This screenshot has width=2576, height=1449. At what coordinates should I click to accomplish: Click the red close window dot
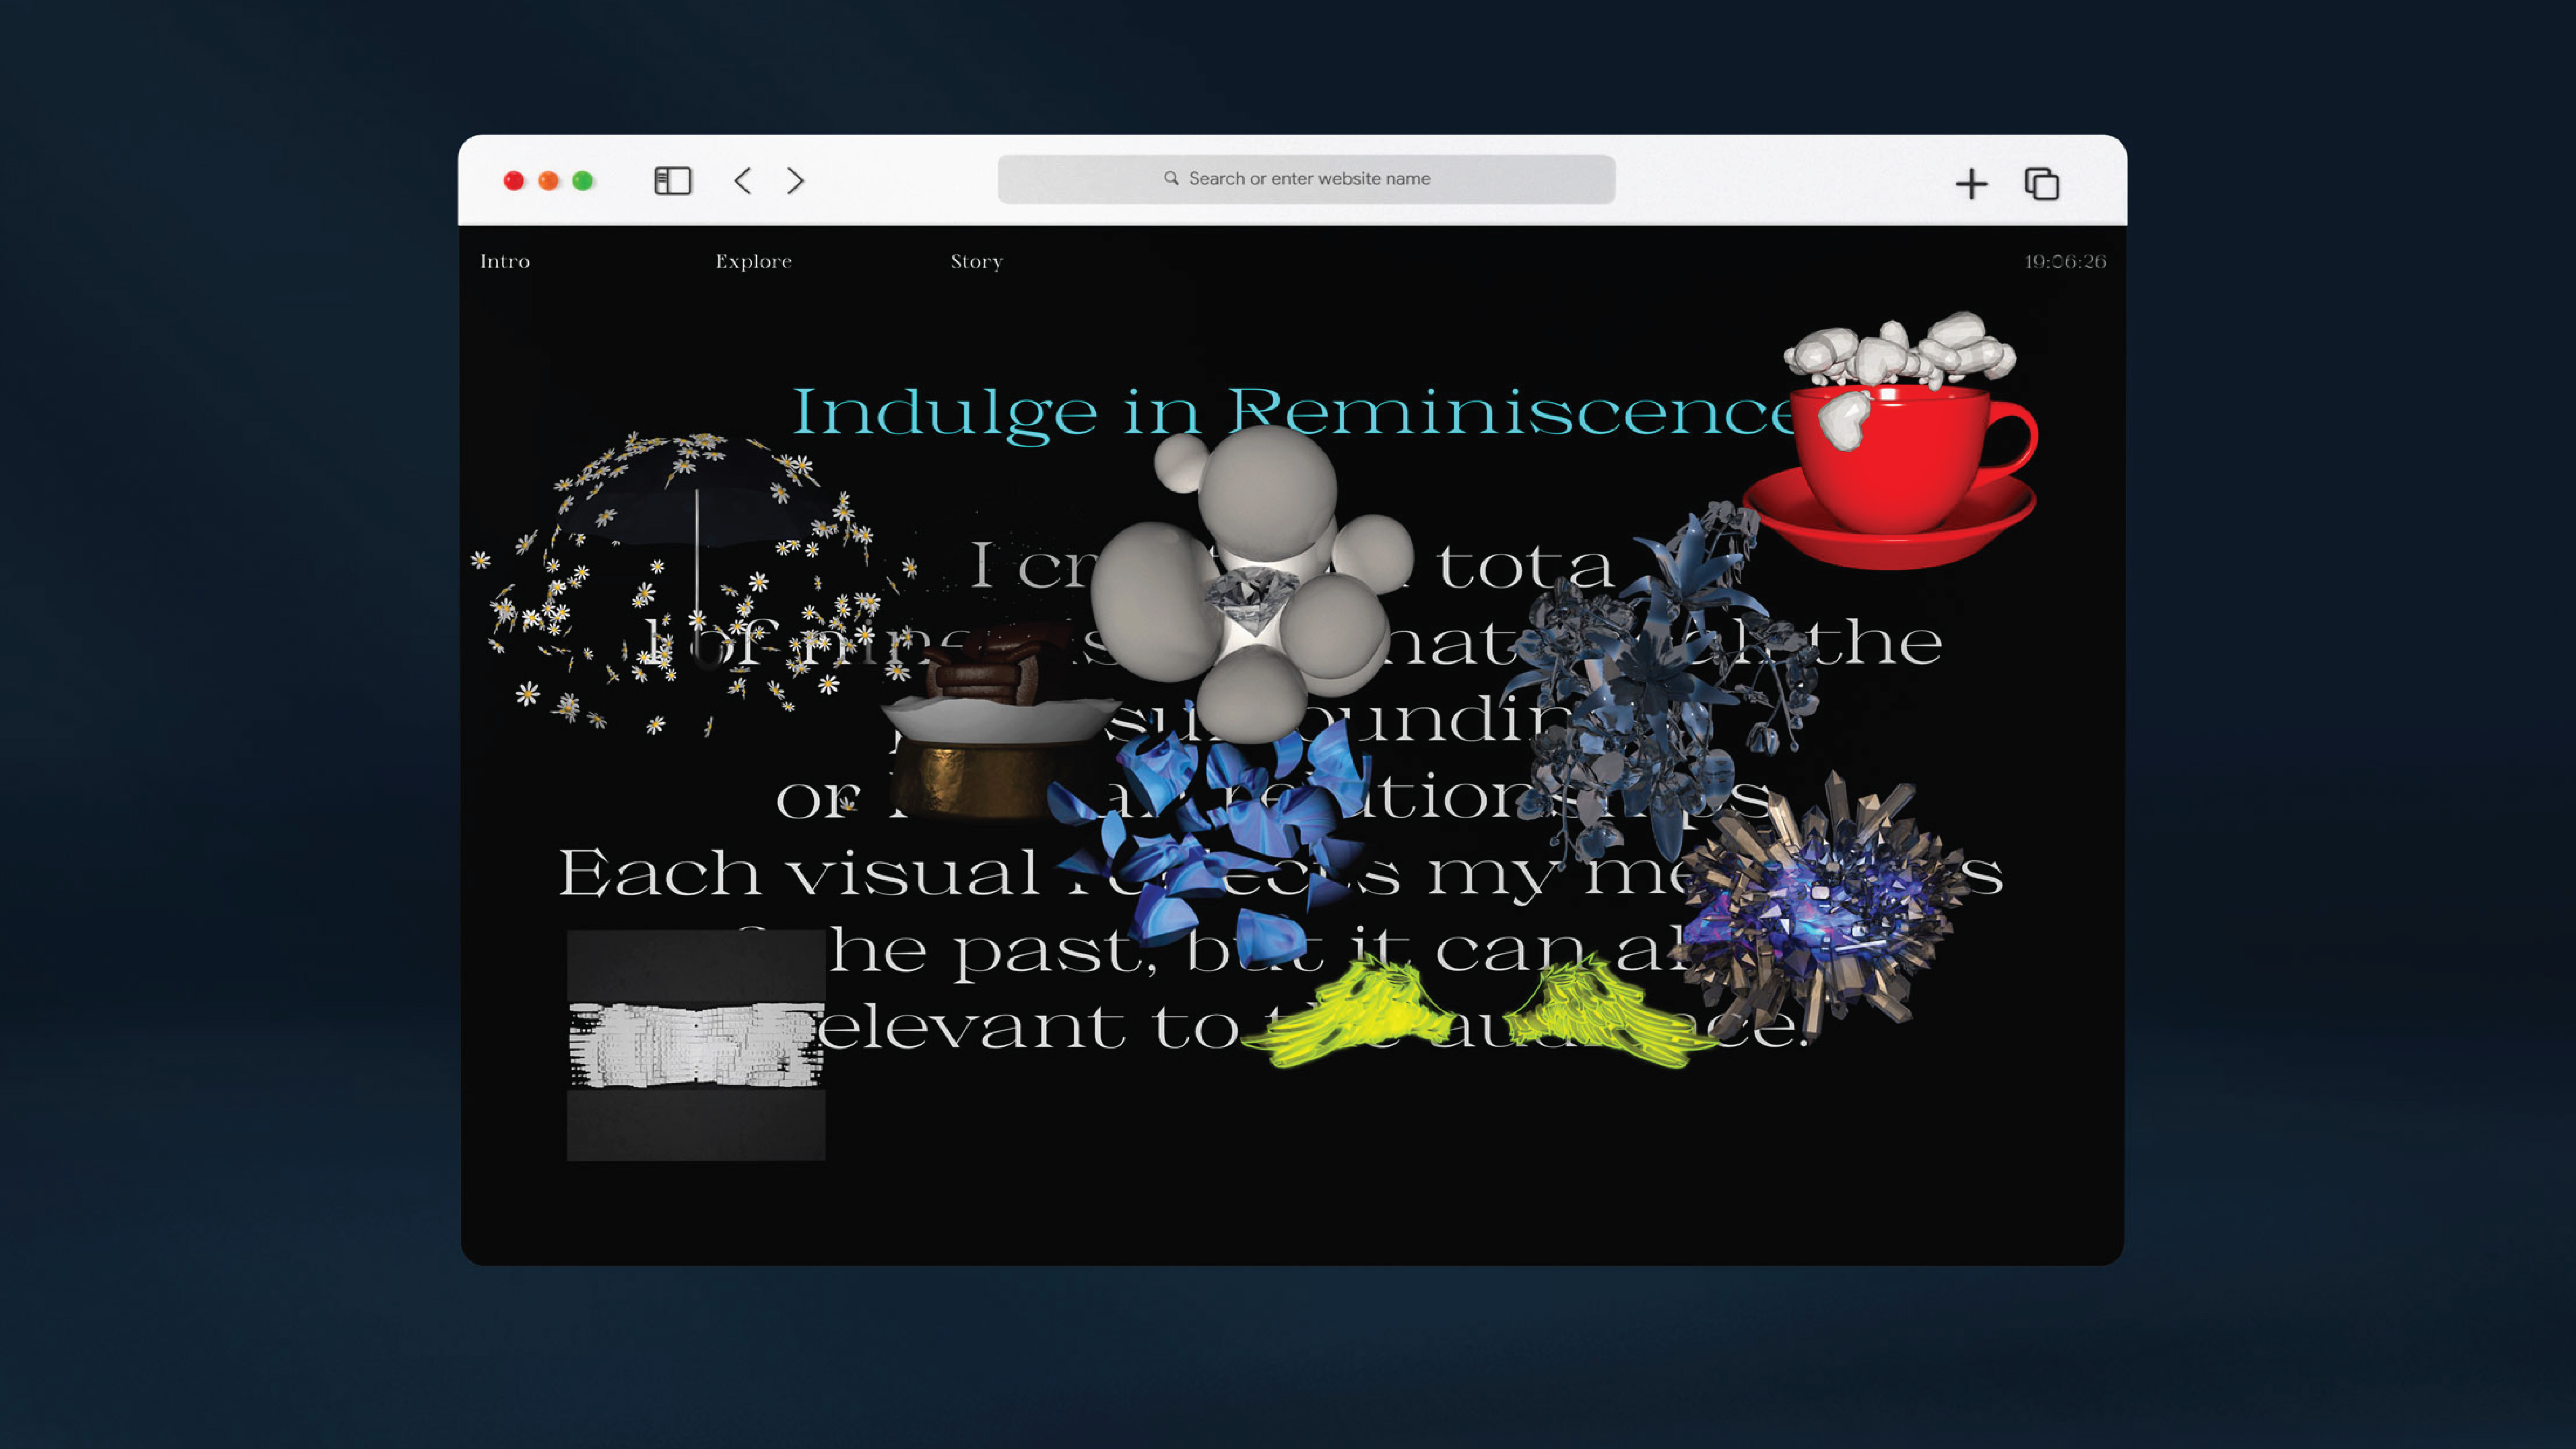click(x=514, y=181)
